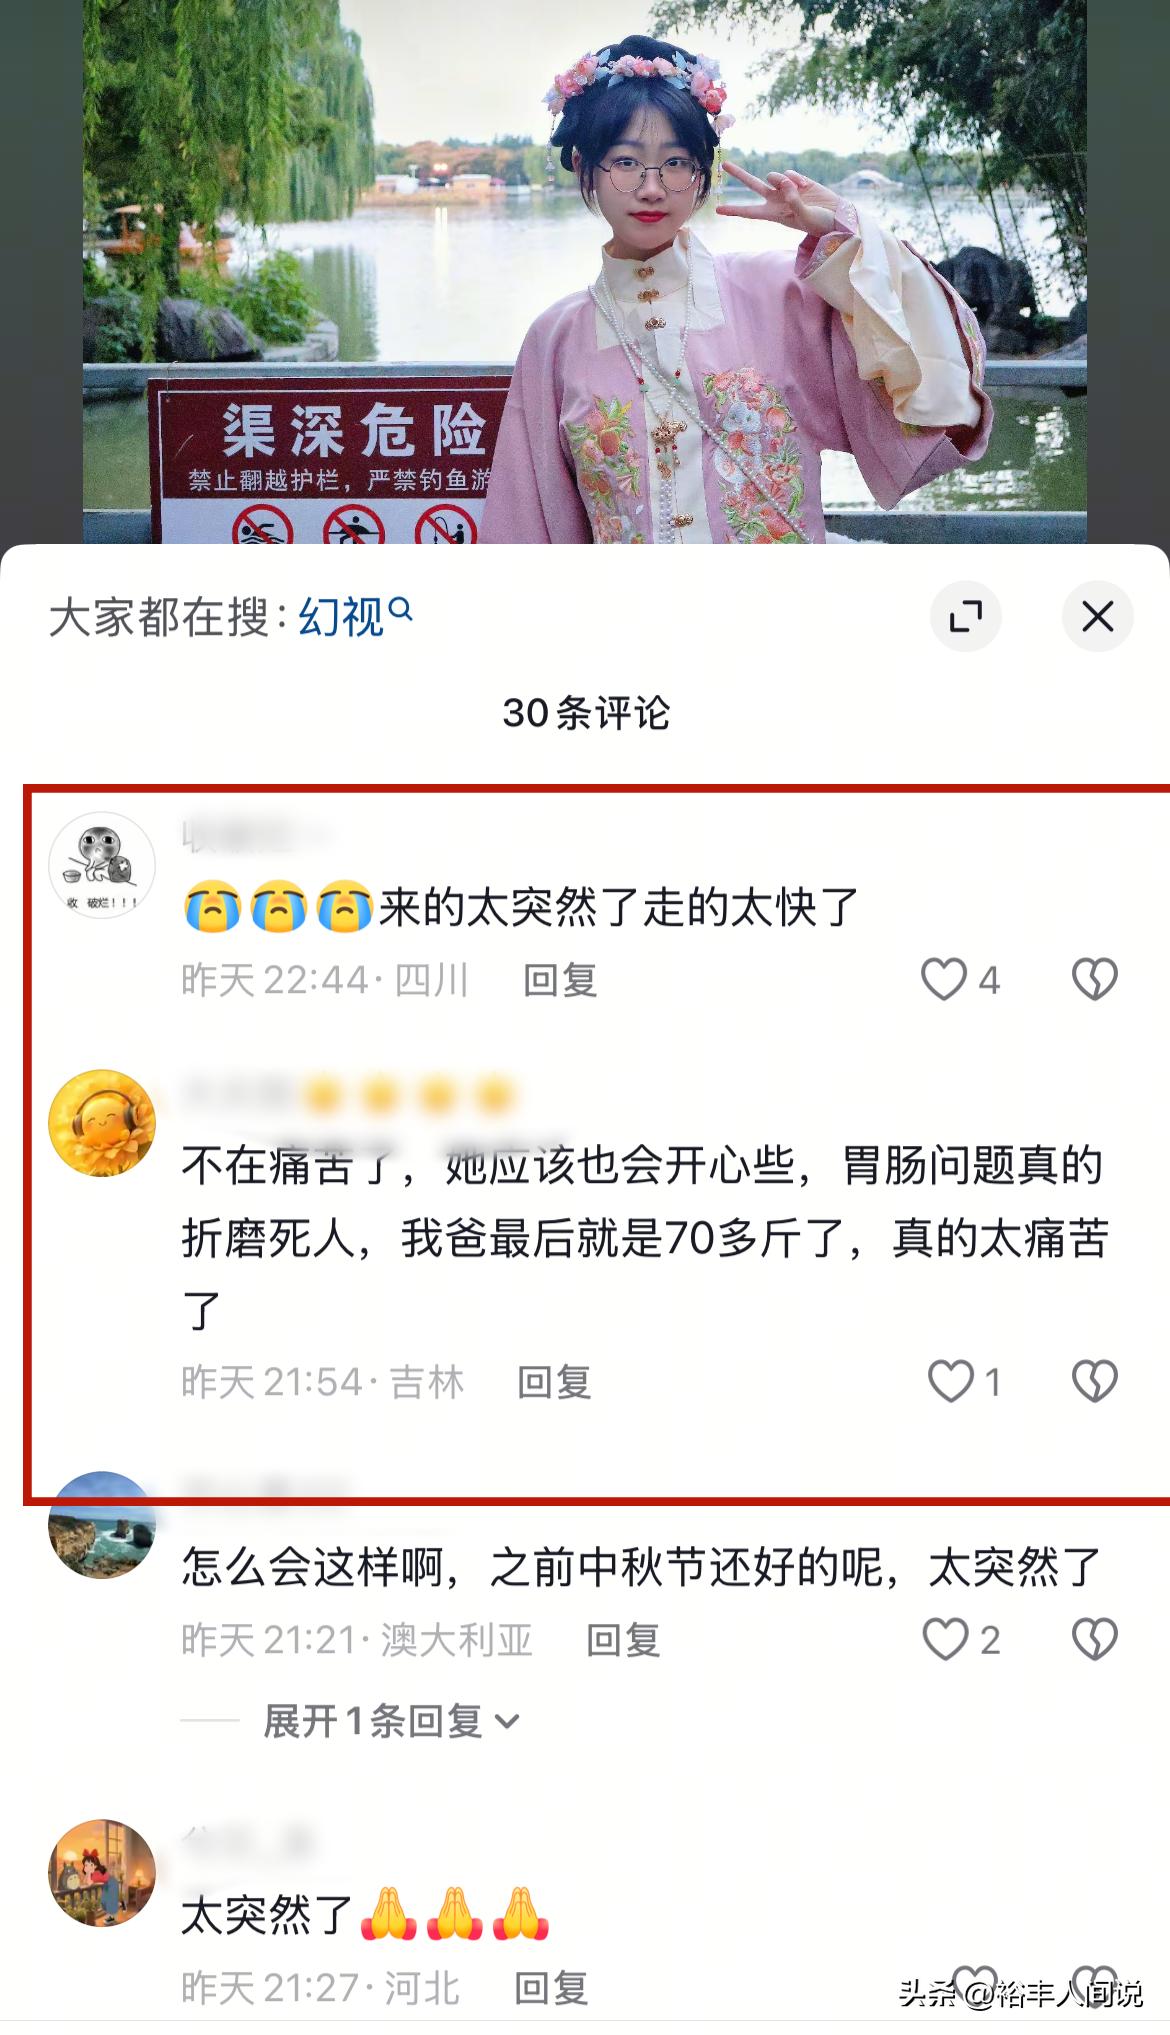The width and height of the screenshot is (1170, 2035).
Task: Reply to the 22:44 Sichuan comment
Action: tap(560, 981)
